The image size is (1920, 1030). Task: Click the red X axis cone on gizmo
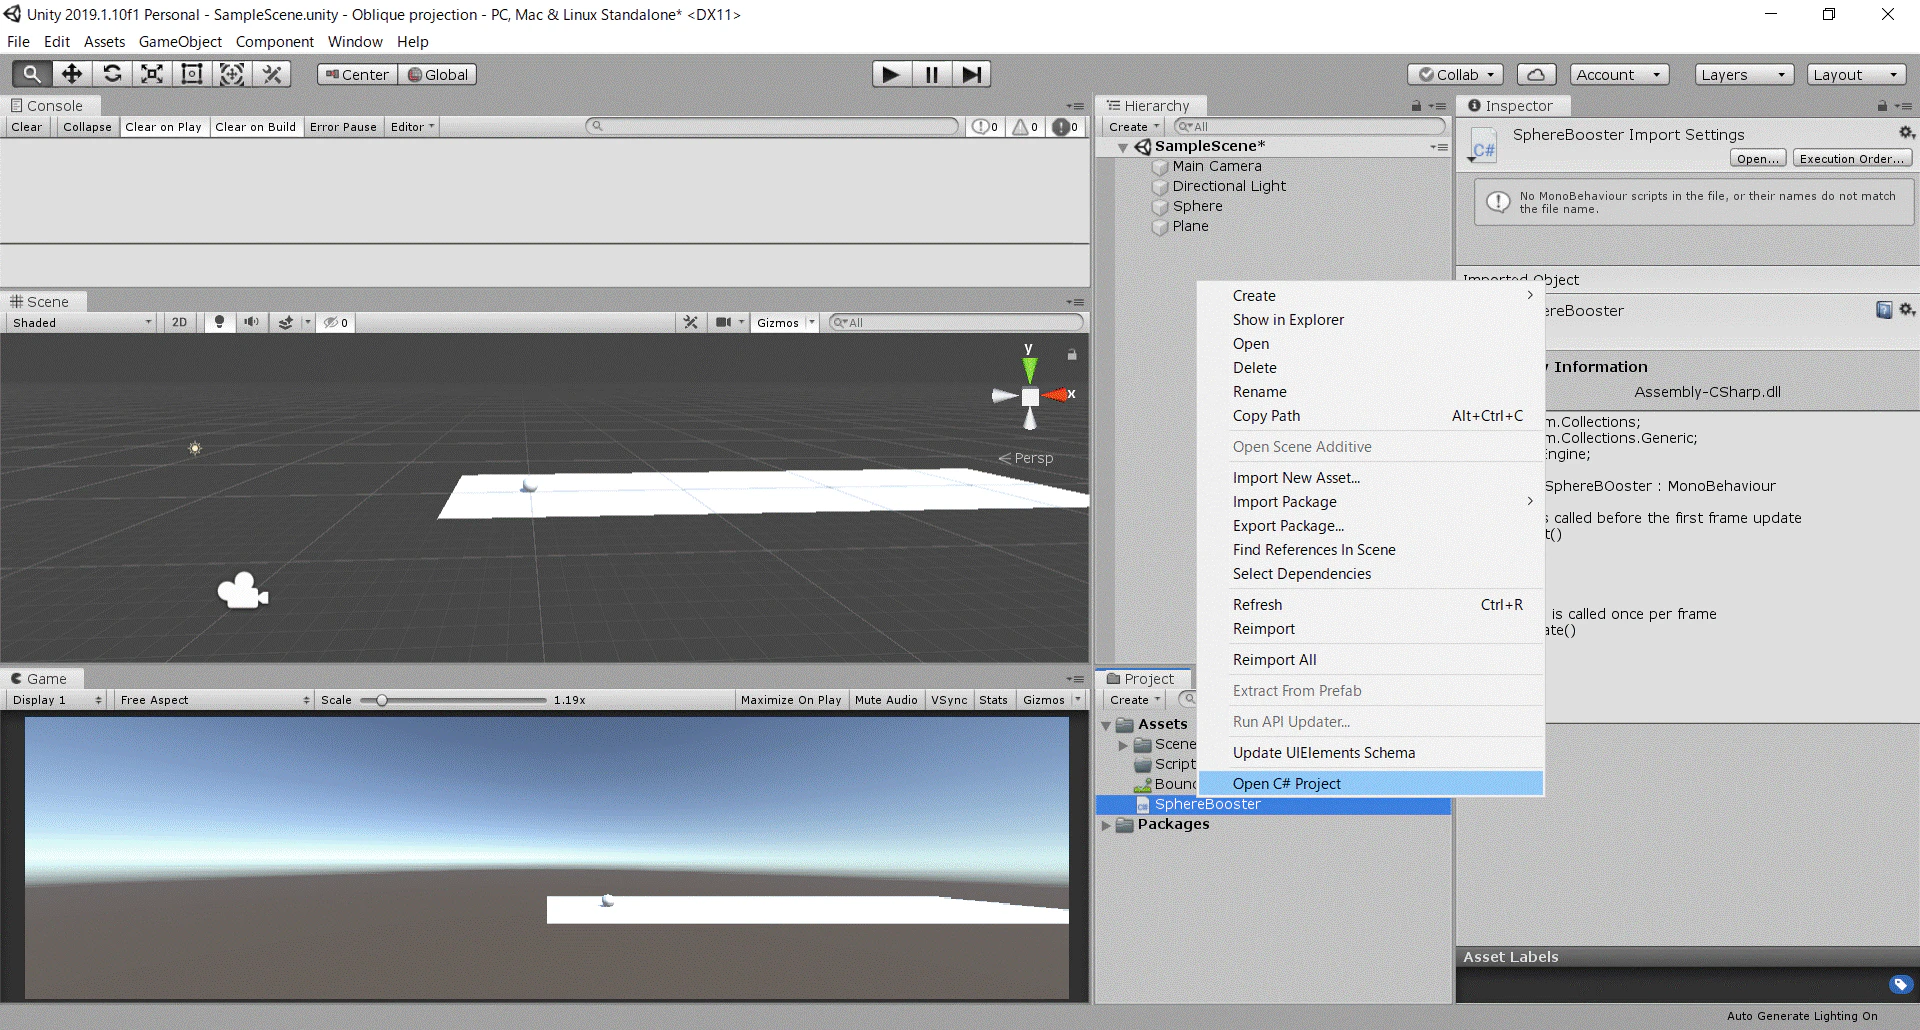pos(1058,396)
